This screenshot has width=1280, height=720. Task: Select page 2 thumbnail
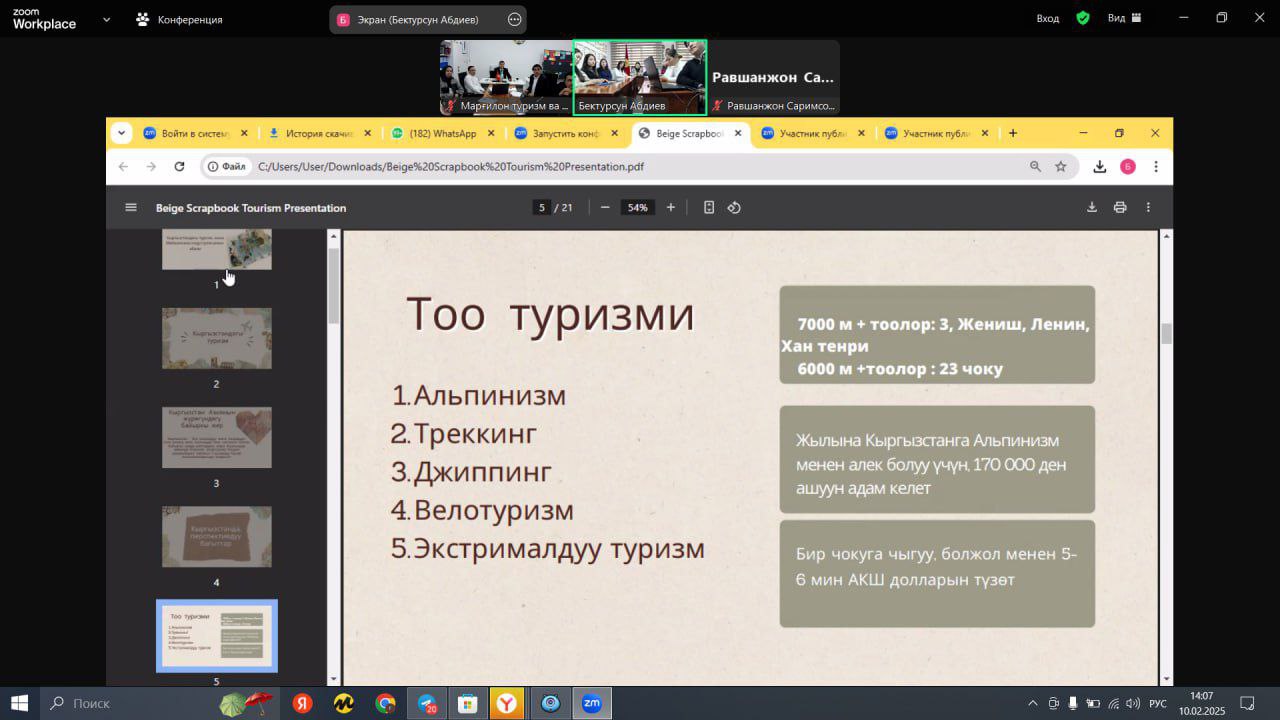tap(217, 338)
